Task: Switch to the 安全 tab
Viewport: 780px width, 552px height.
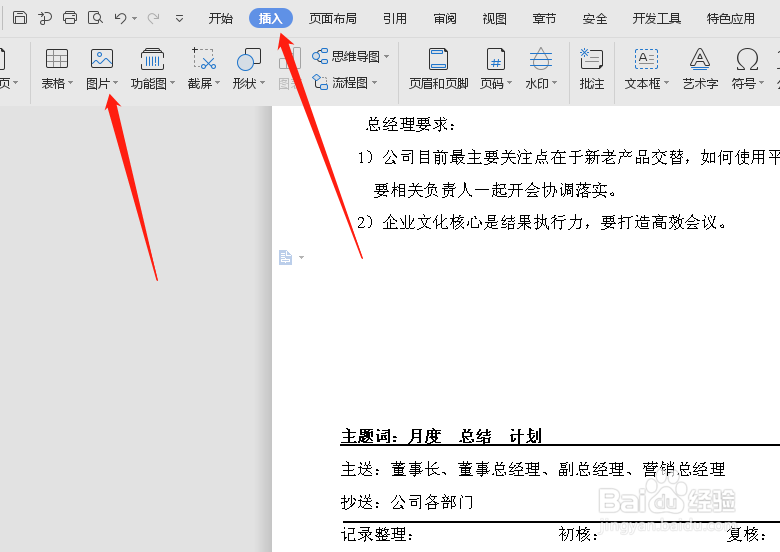Action: point(594,18)
